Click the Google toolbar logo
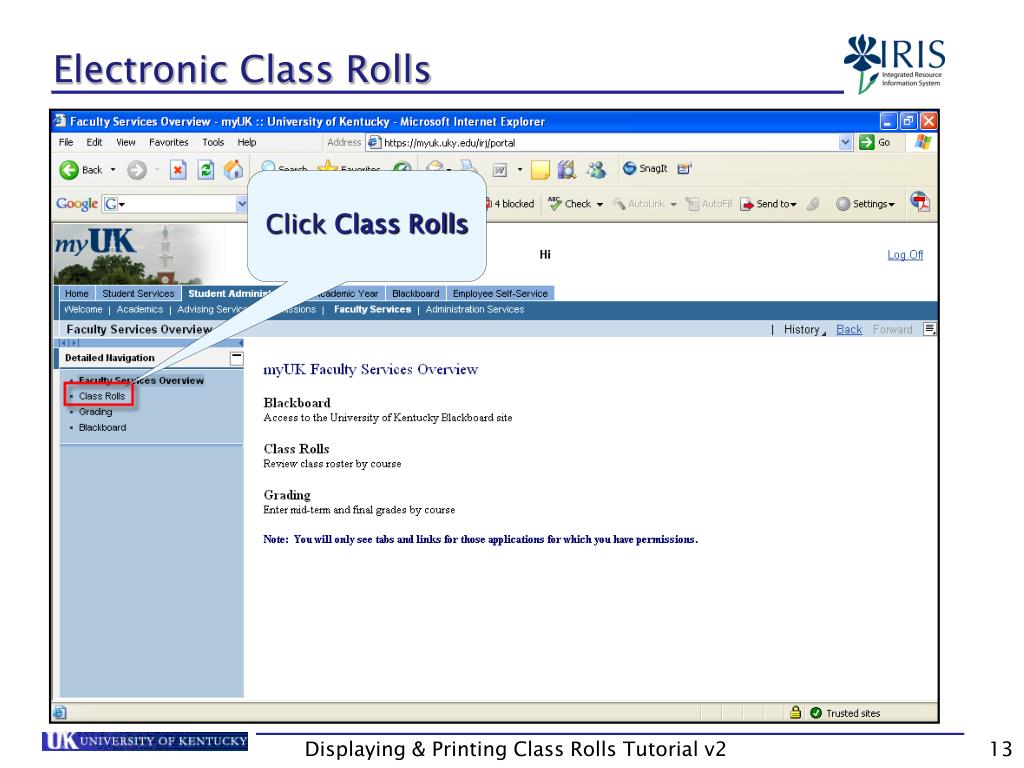This screenshot has height=768, width=1024. point(76,204)
